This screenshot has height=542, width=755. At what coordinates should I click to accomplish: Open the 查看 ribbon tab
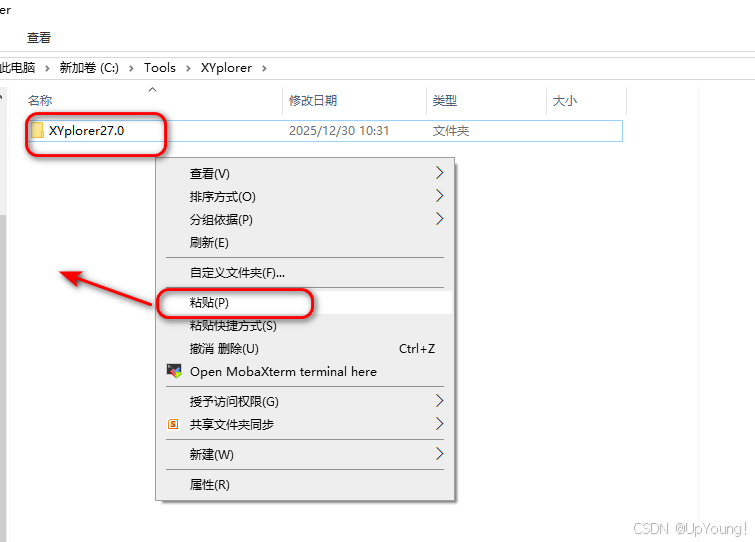pos(39,38)
